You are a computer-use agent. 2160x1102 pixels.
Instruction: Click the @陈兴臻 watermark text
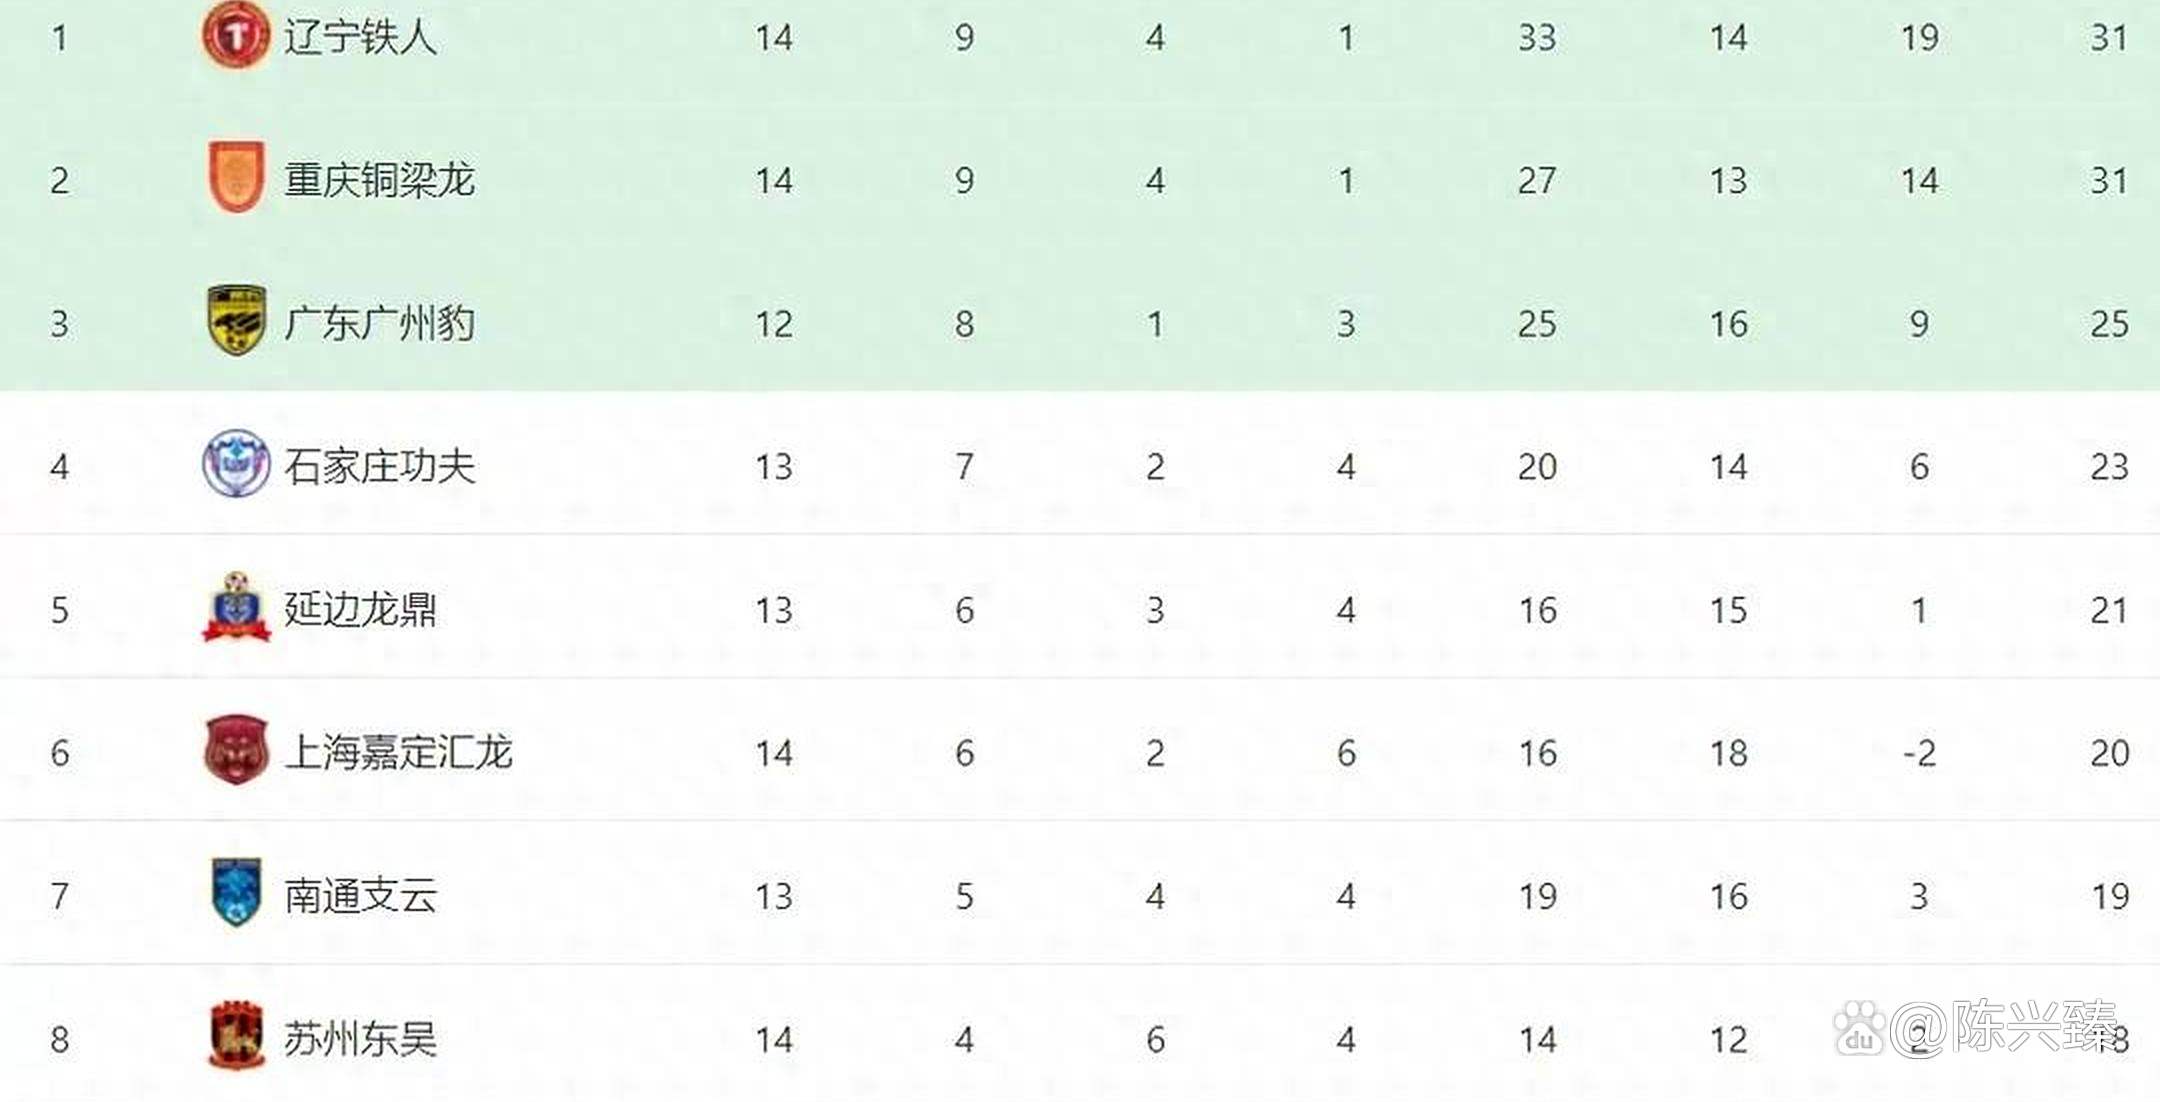coord(2003,1027)
